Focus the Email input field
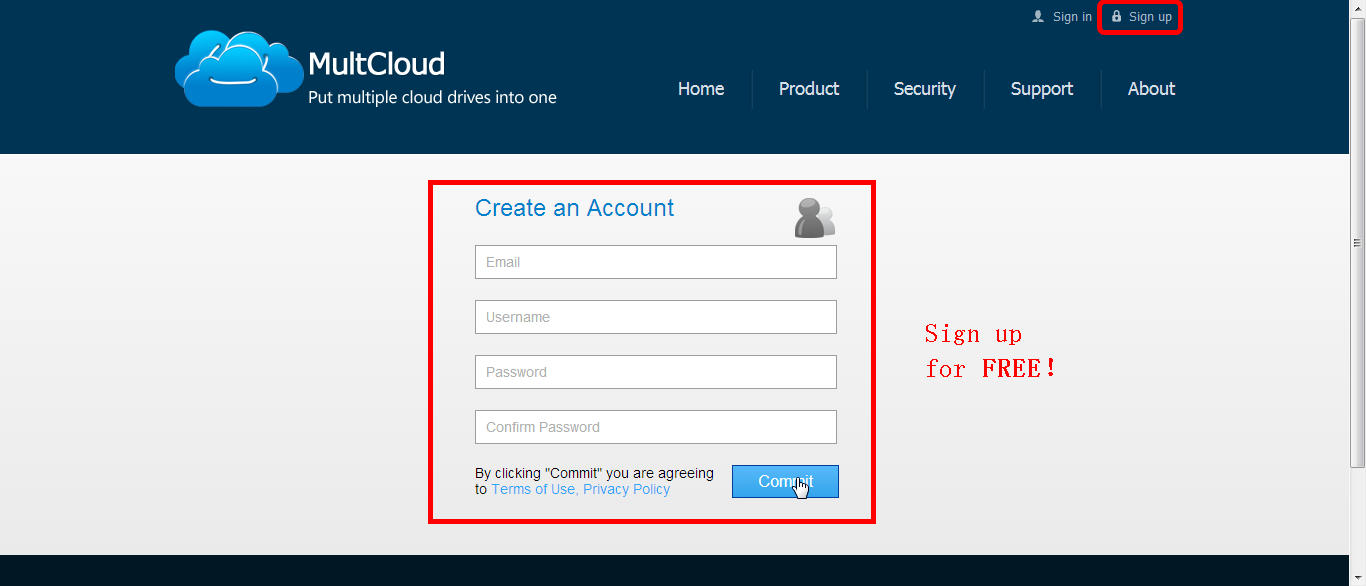This screenshot has height=586, width=1366. [x=655, y=262]
